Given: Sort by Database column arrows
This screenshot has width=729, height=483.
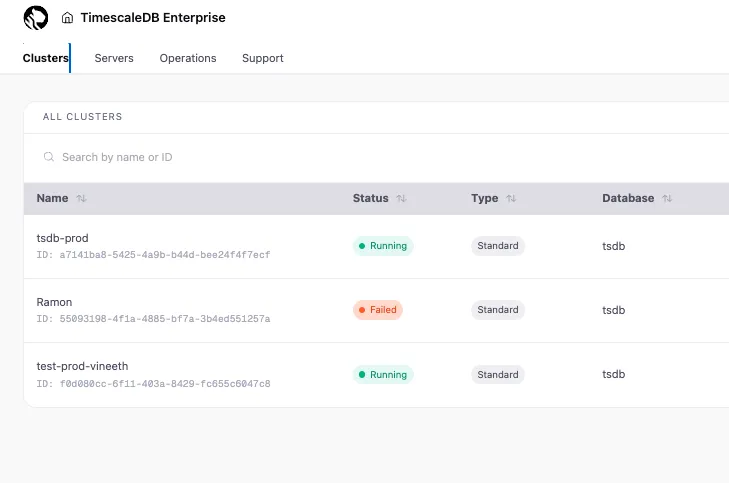Looking at the screenshot, I should tap(667, 198).
